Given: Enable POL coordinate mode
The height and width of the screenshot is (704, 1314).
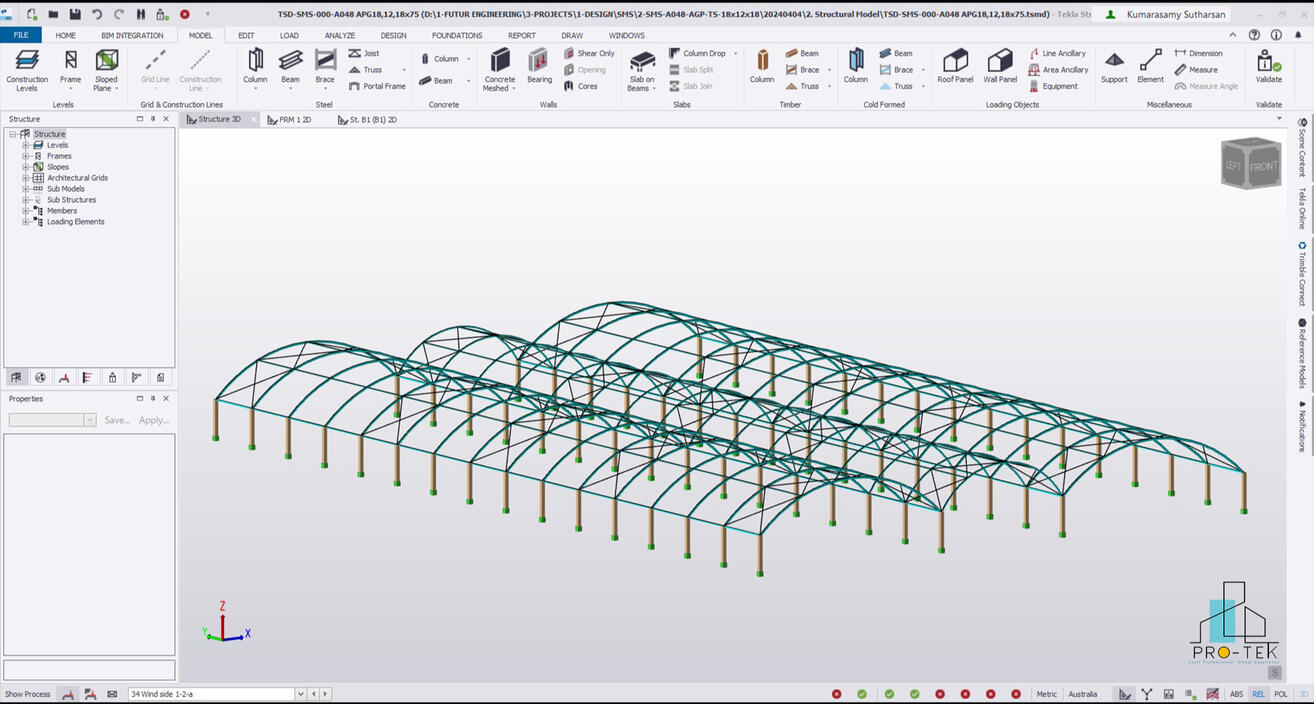Looking at the screenshot, I should pos(1282,693).
